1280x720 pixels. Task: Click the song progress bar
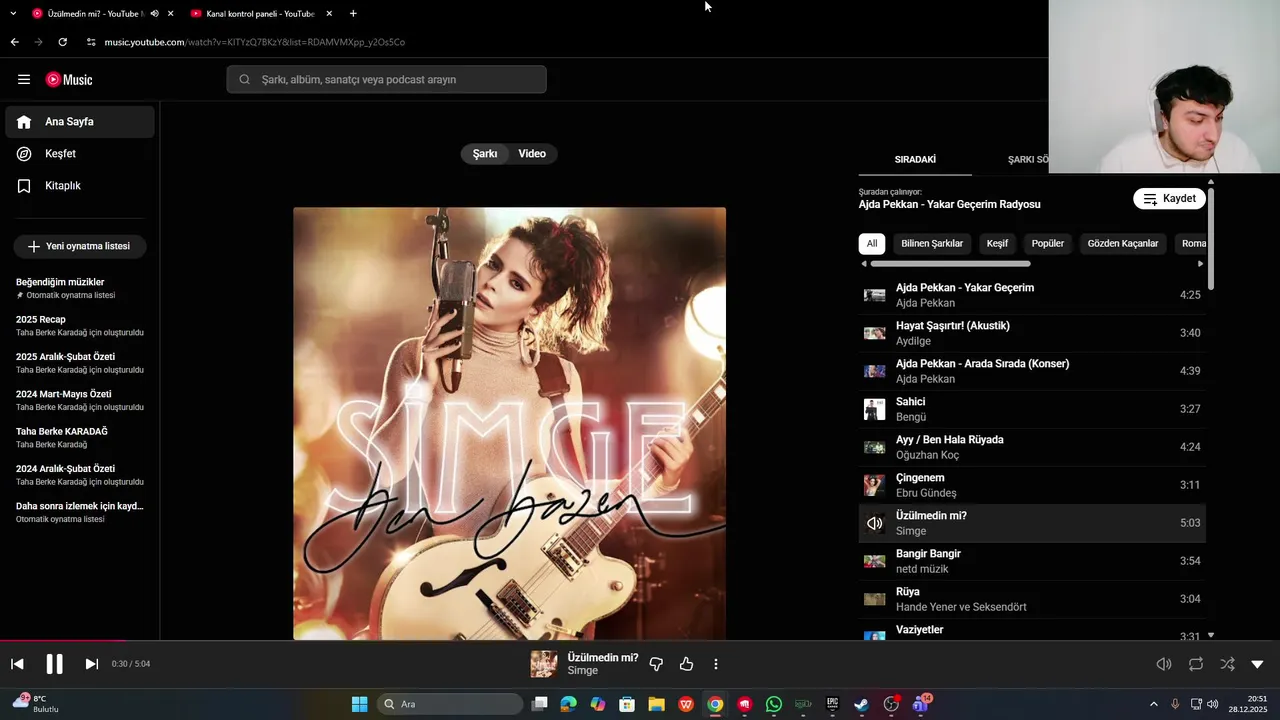coord(640,641)
